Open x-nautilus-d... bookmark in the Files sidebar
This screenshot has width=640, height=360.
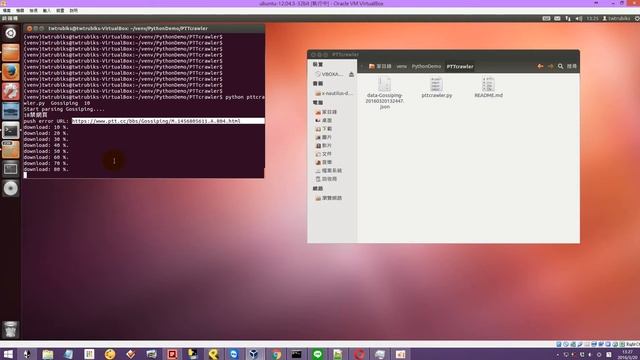coord(333,93)
